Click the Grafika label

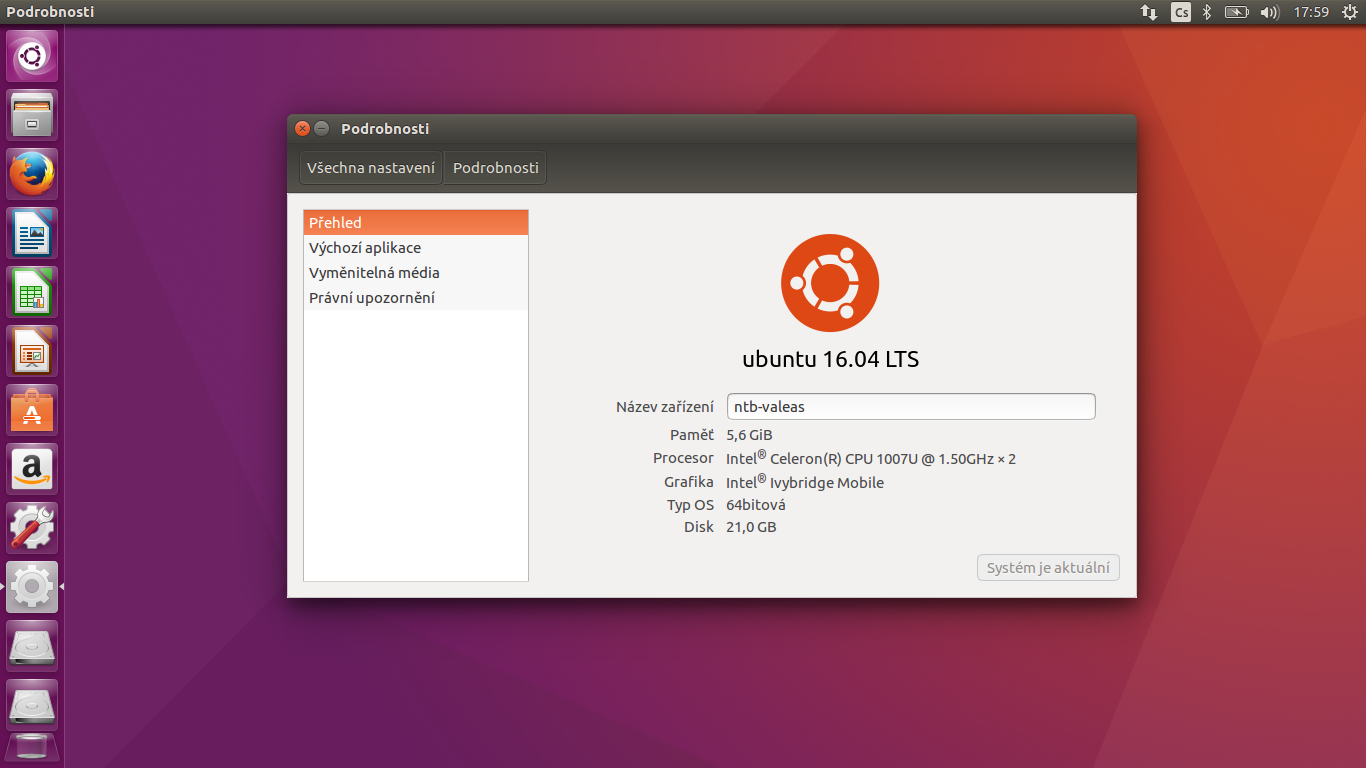(x=689, y=482)
